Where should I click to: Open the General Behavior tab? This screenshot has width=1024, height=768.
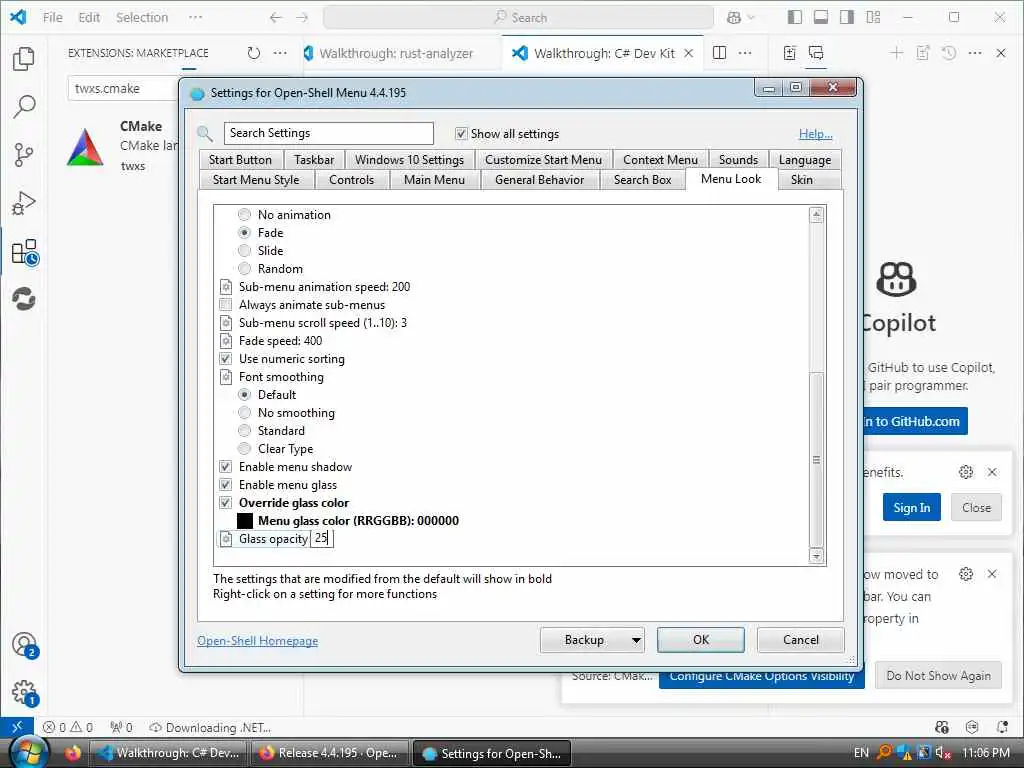pos(539,180)
